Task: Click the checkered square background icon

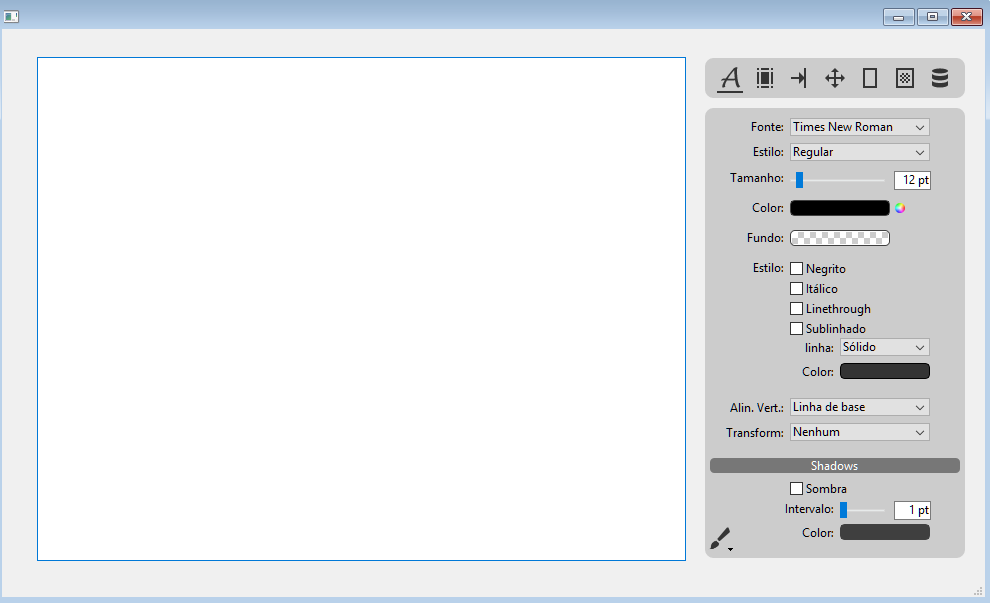Action: (x=905, y=78)
